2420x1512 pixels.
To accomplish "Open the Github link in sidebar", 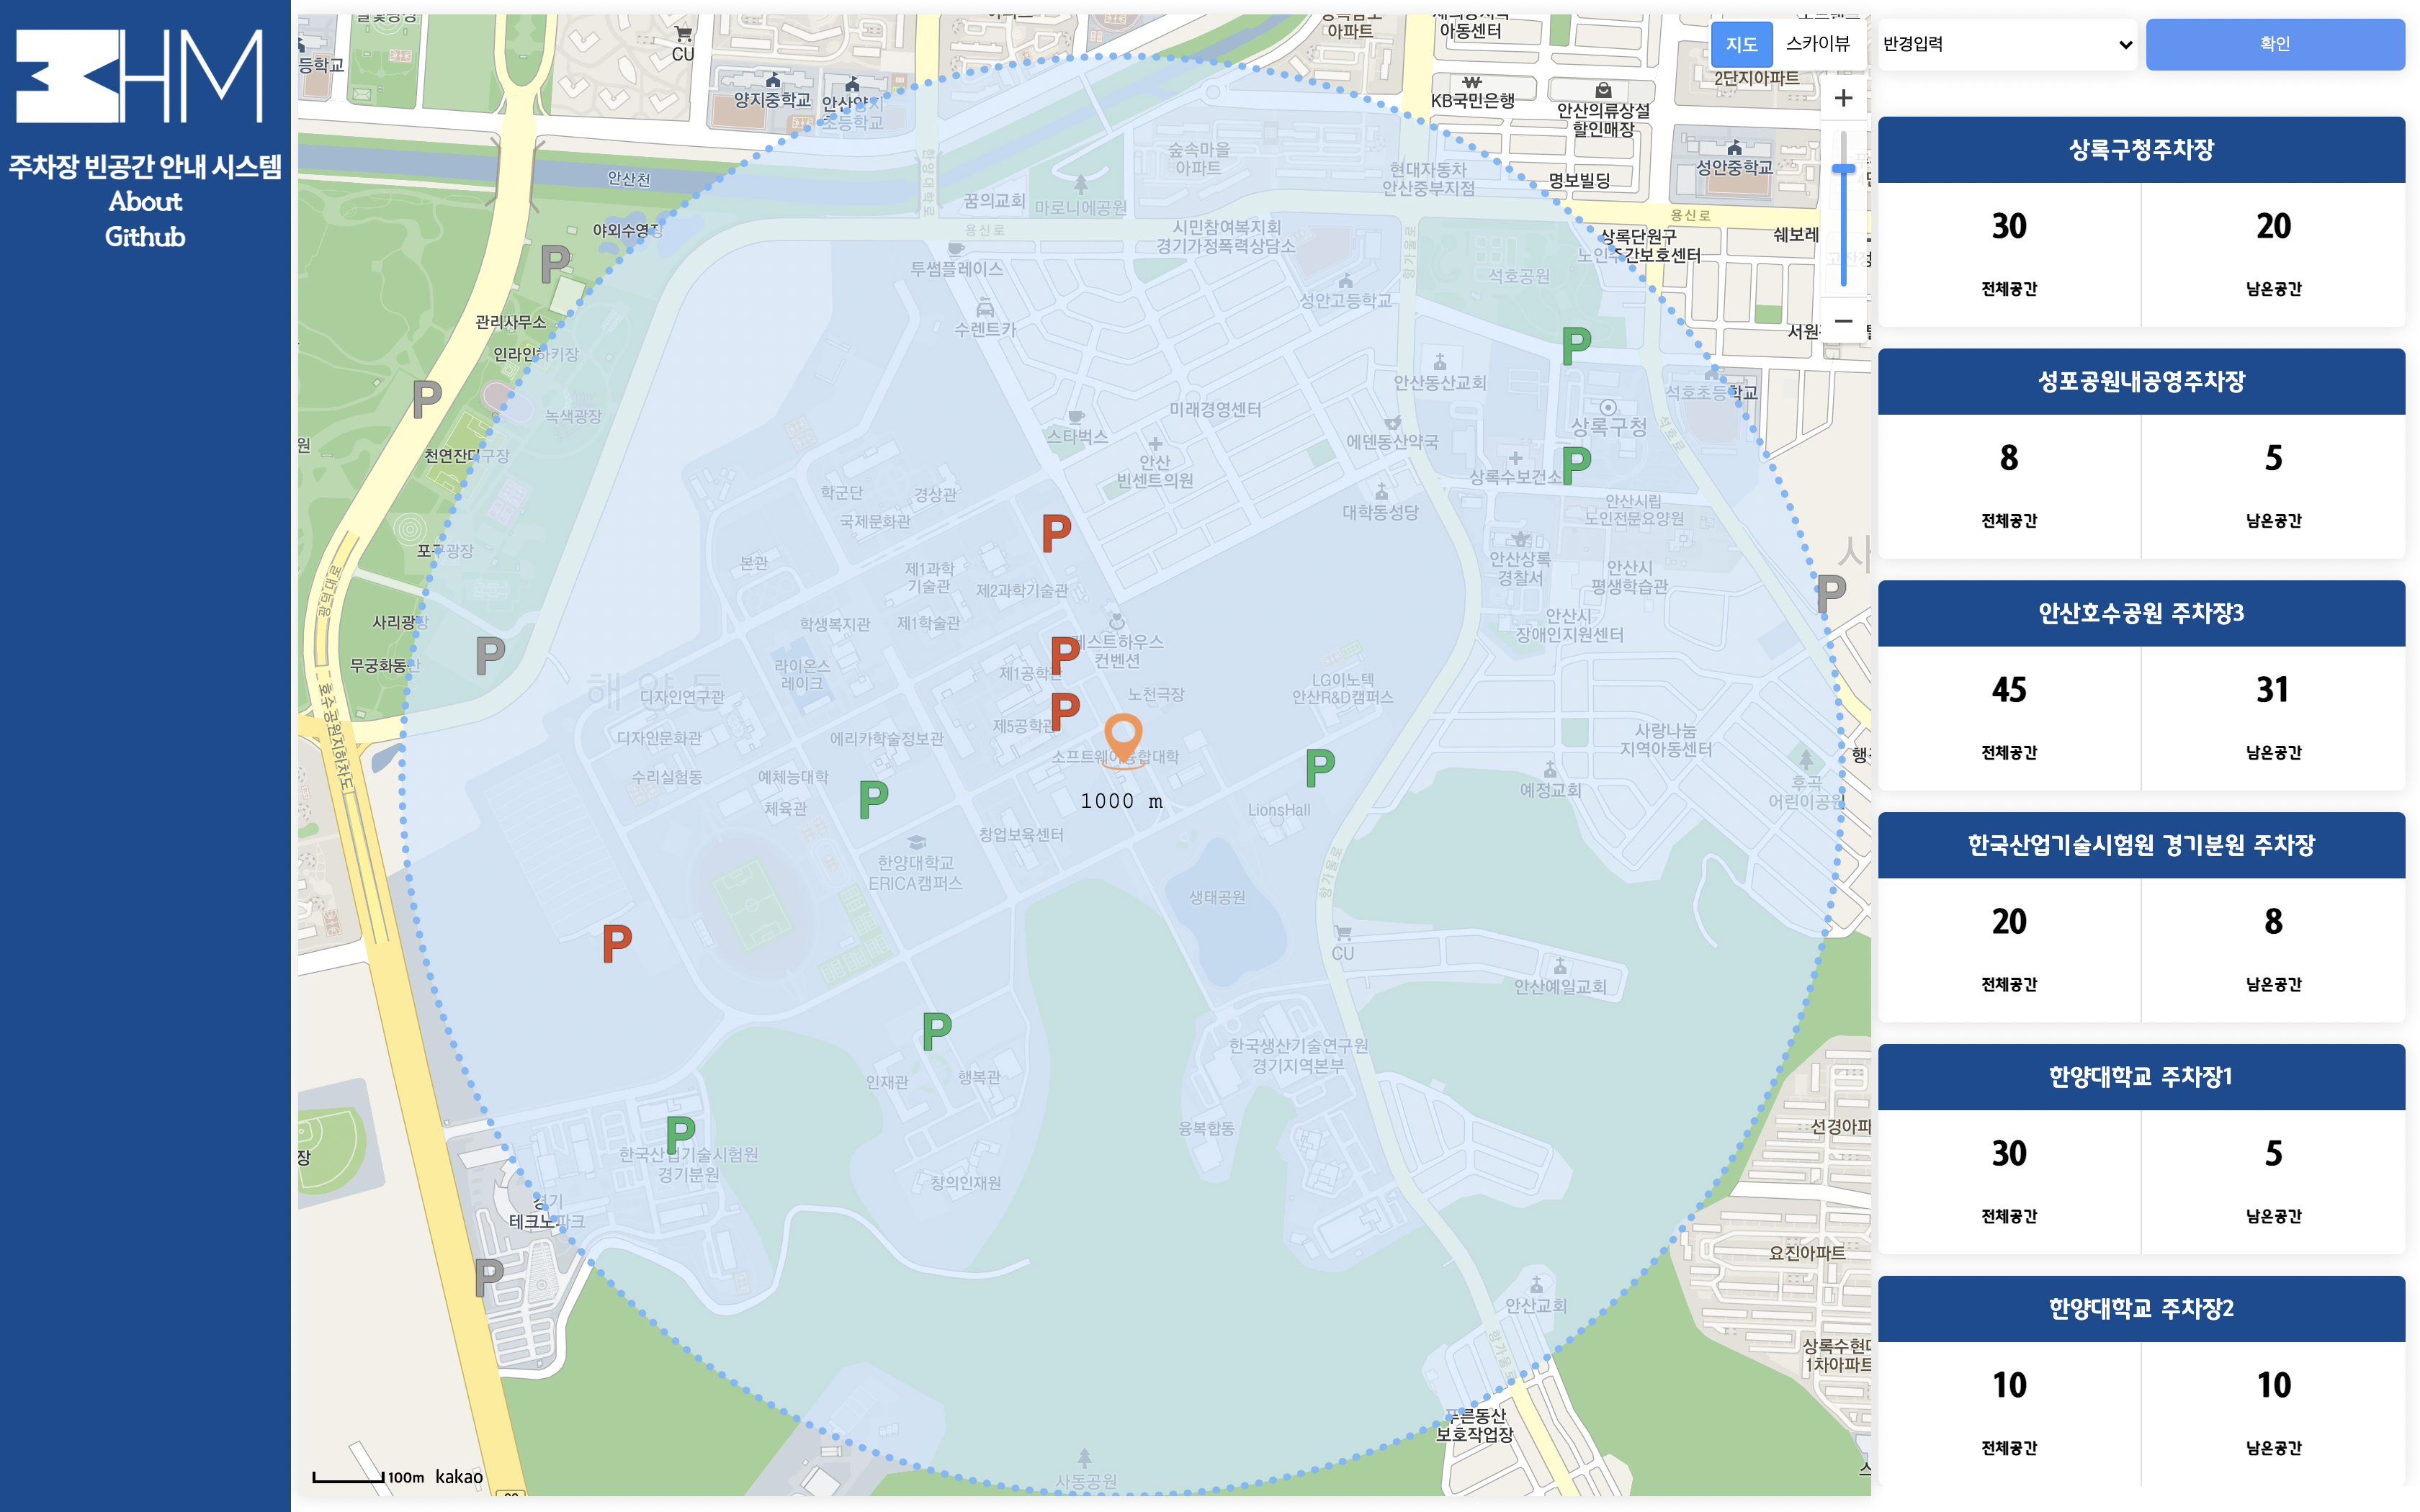I will (x=145, y=237).
